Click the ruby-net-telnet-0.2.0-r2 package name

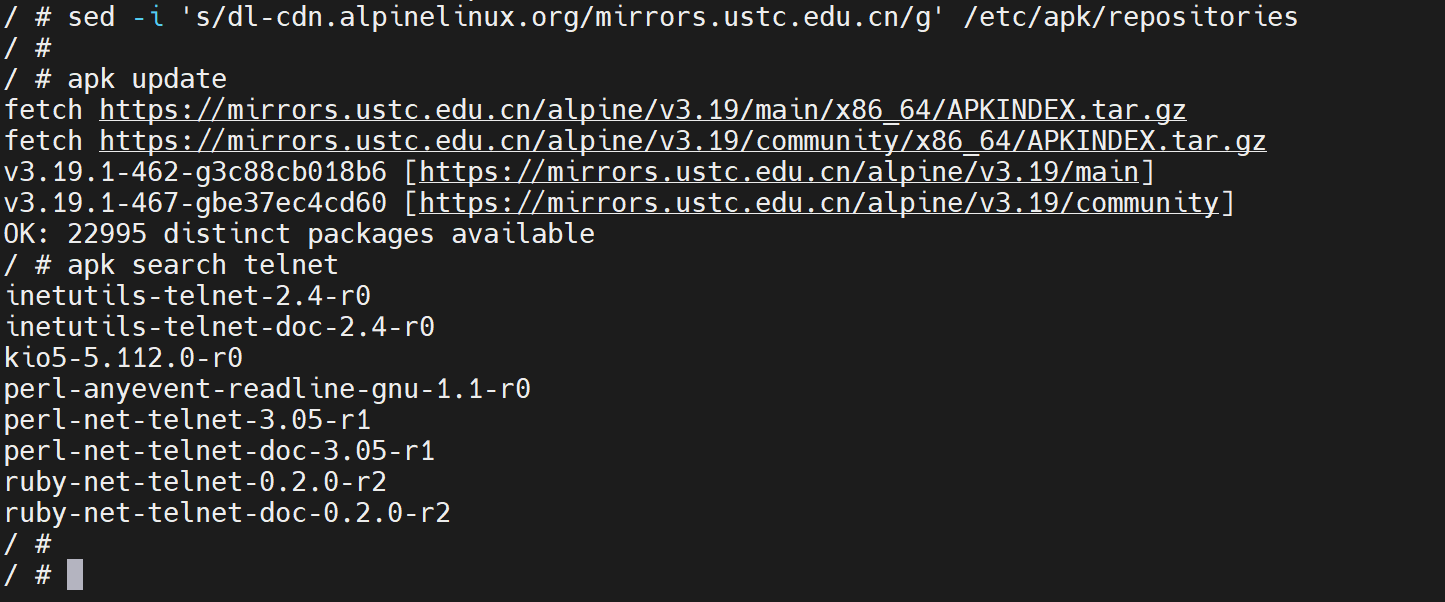coord(196,482)
